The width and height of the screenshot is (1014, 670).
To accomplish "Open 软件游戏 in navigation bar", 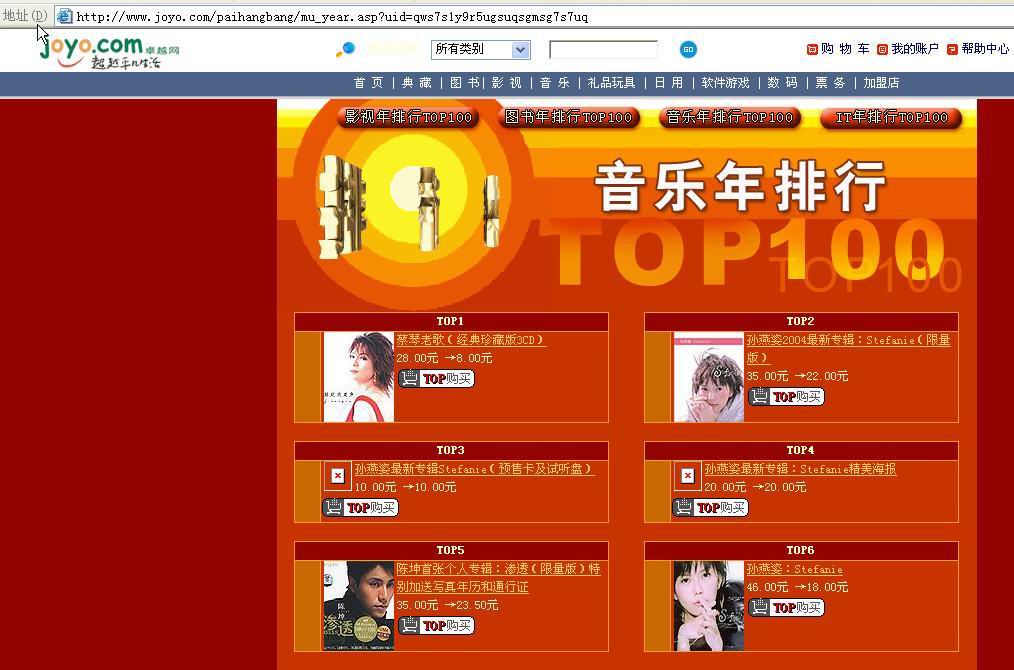I will (x=726, y=83).
